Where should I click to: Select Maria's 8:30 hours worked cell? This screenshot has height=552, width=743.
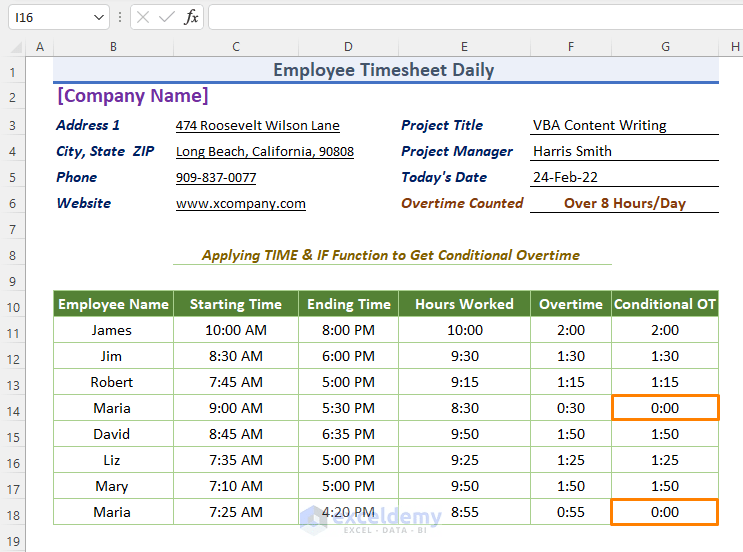(x=464, y=408)
